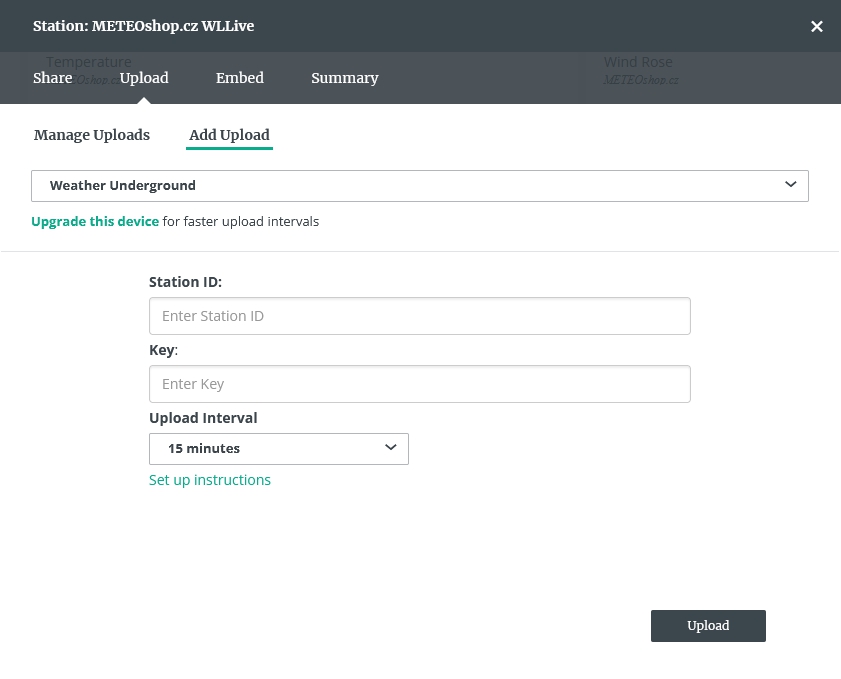Follow the Upgrade this device link
The height and width of the screenshot is (679, 841).
tap(95, 221)
